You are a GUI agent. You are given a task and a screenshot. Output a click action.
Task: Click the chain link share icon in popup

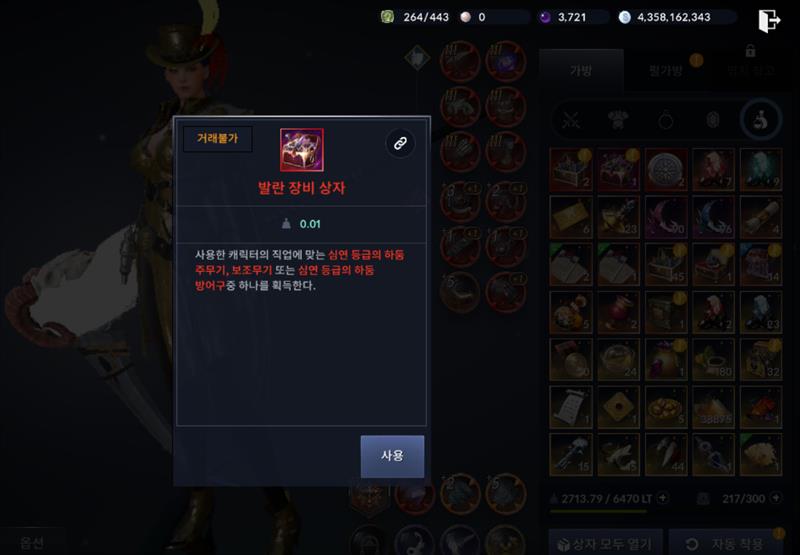pos(400,143)
